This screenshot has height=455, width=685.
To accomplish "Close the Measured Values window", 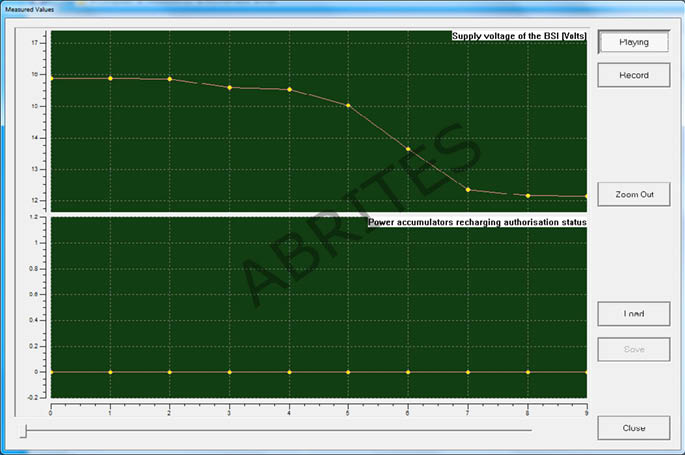I will click(633, 428).
